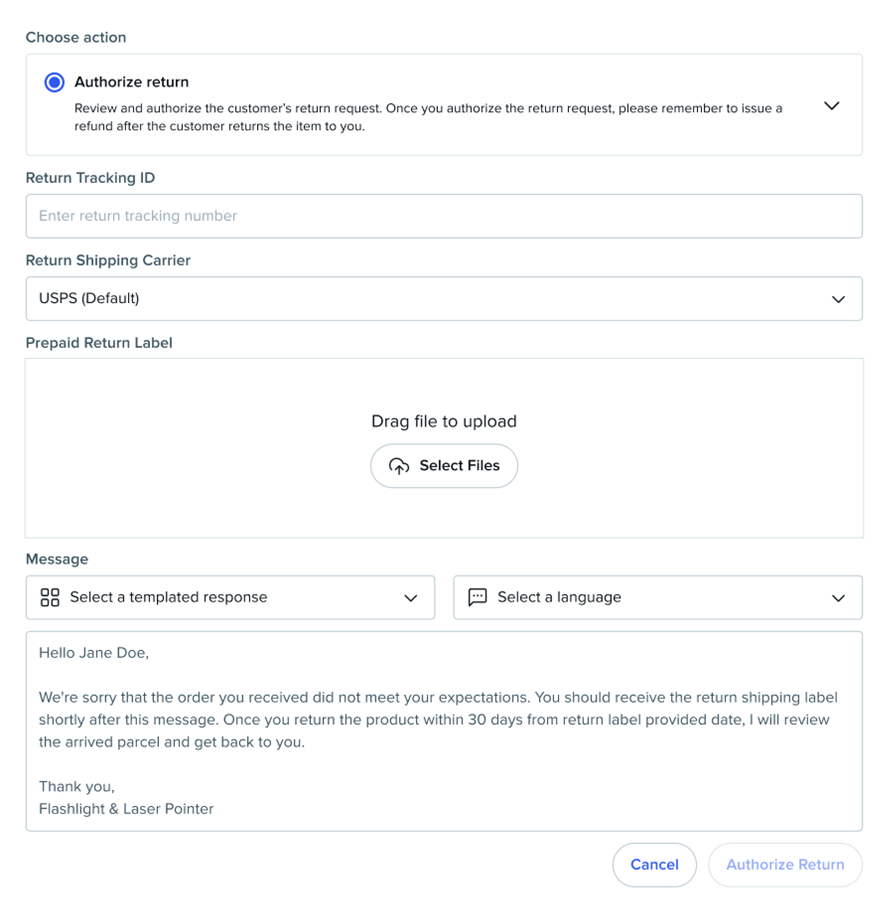Click the Flashlight & Laser Pointer signature text

[126, 808]
